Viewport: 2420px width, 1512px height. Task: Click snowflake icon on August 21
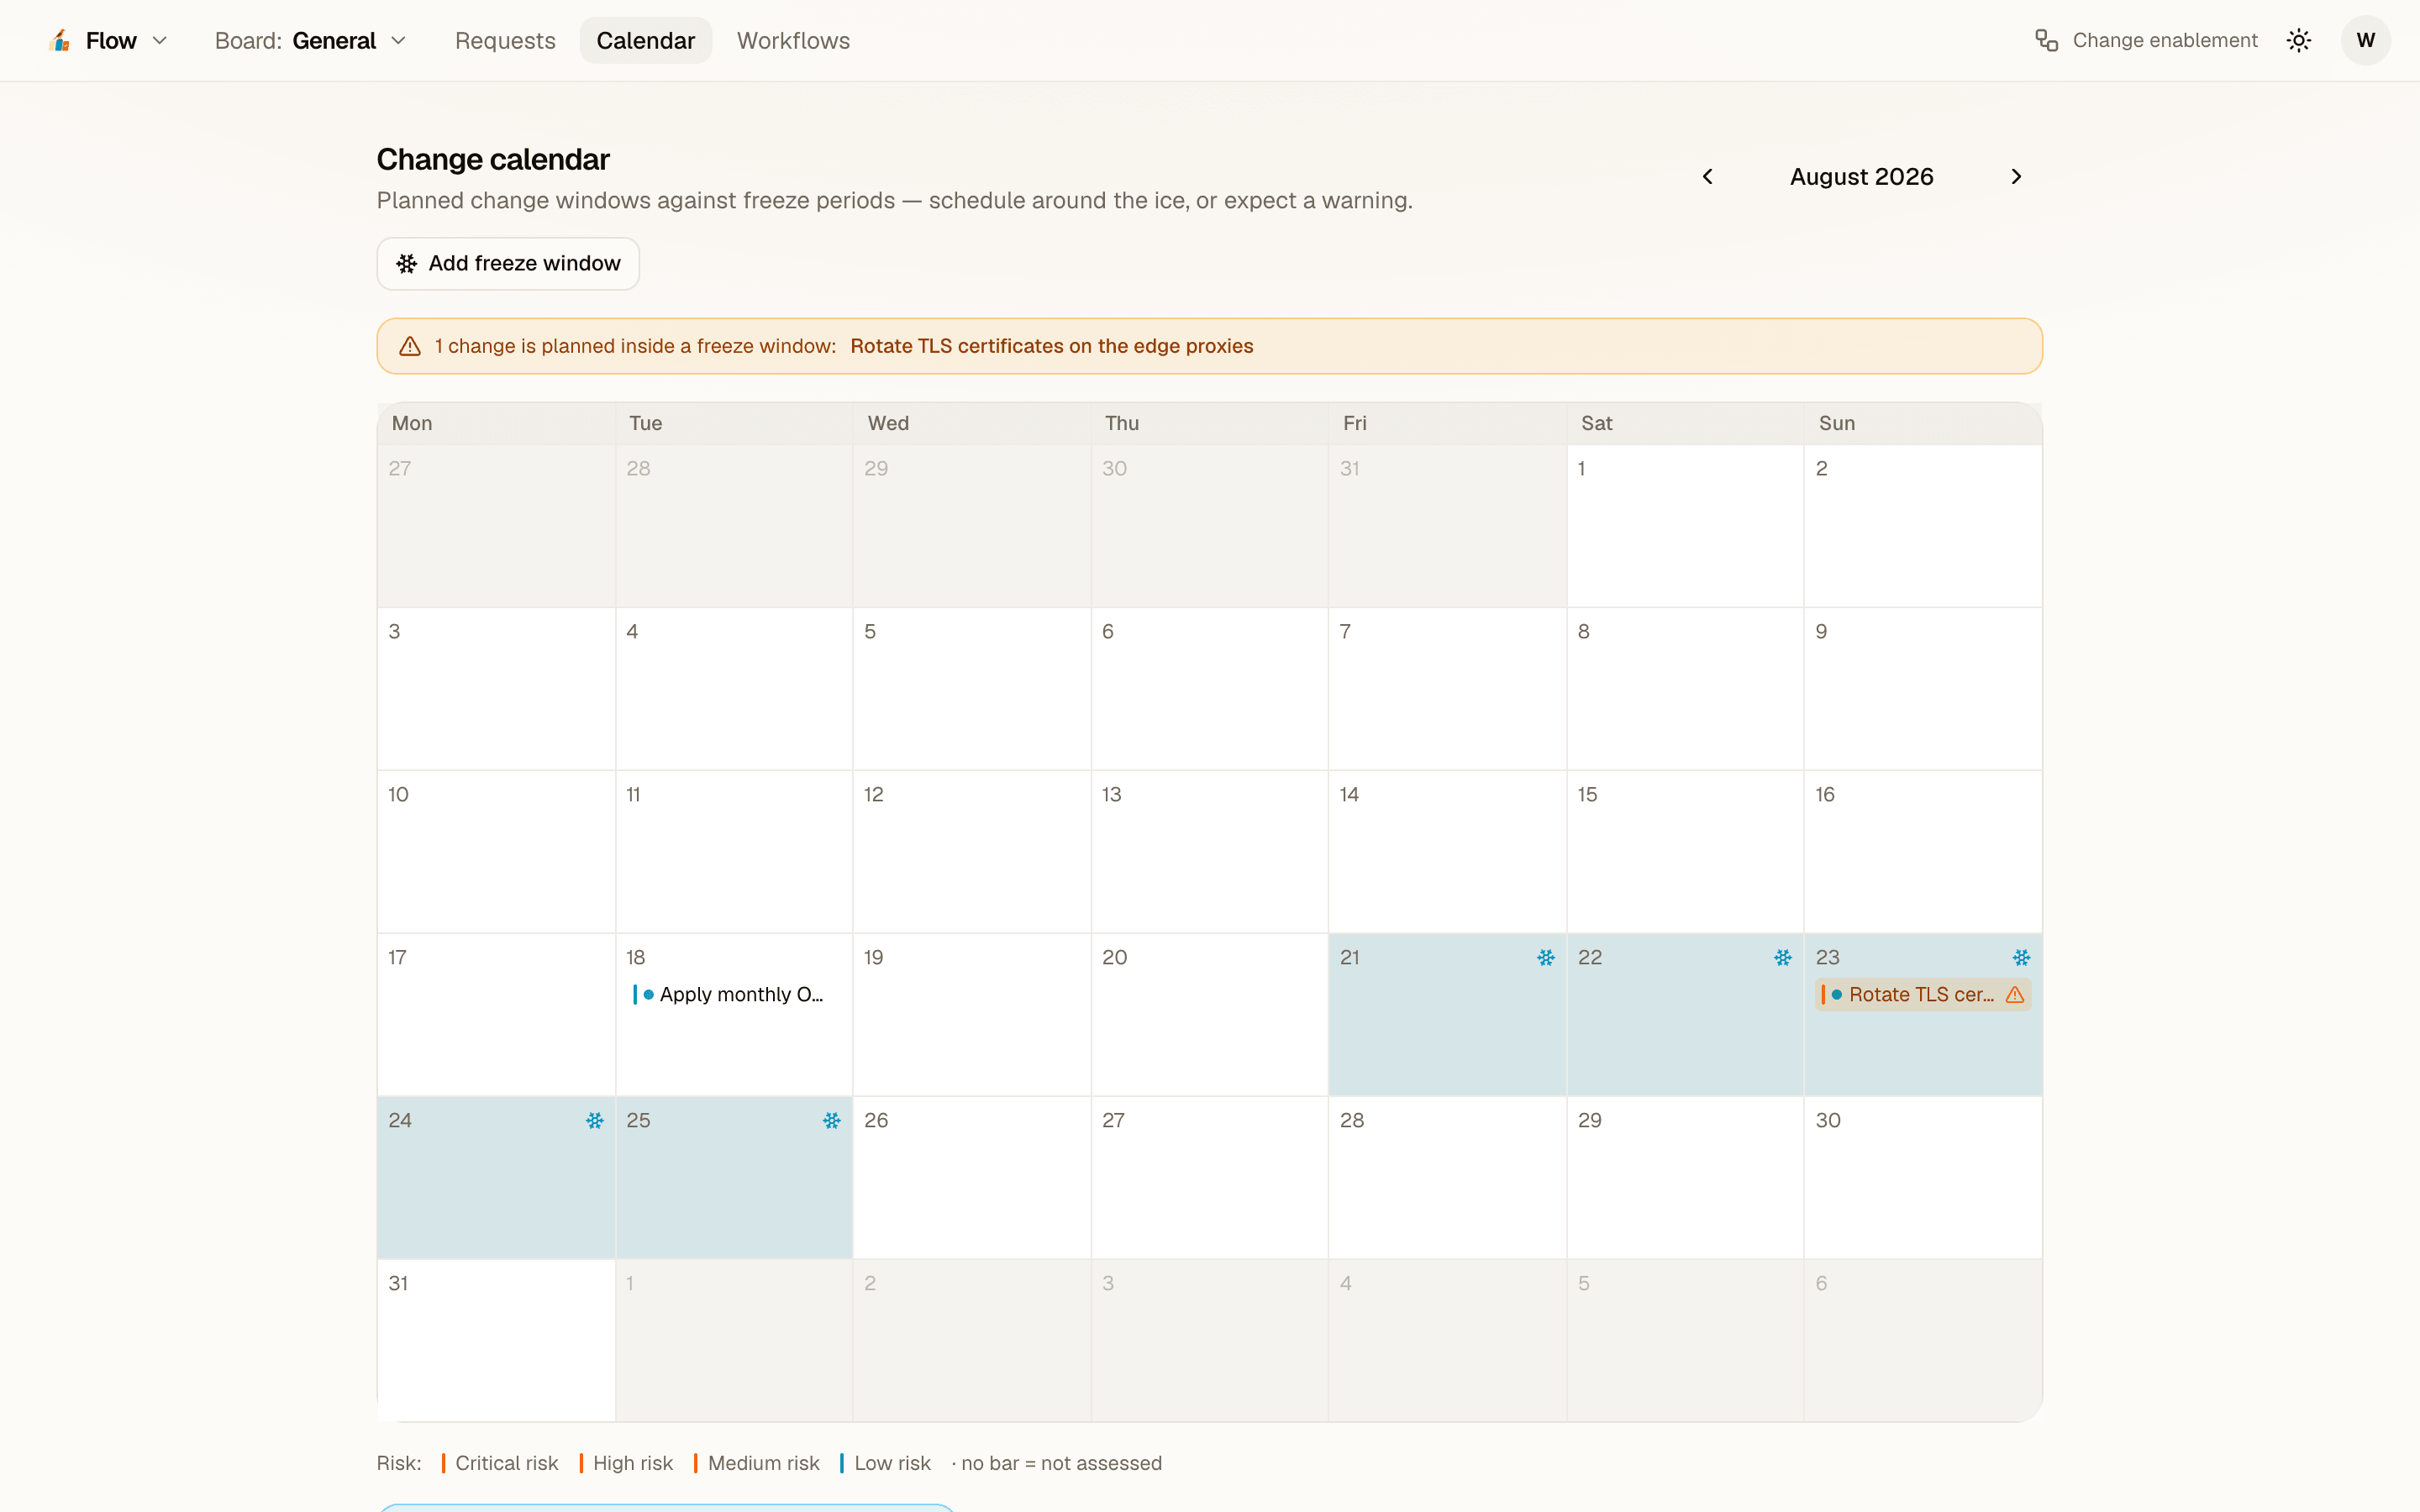point(1545,958)
